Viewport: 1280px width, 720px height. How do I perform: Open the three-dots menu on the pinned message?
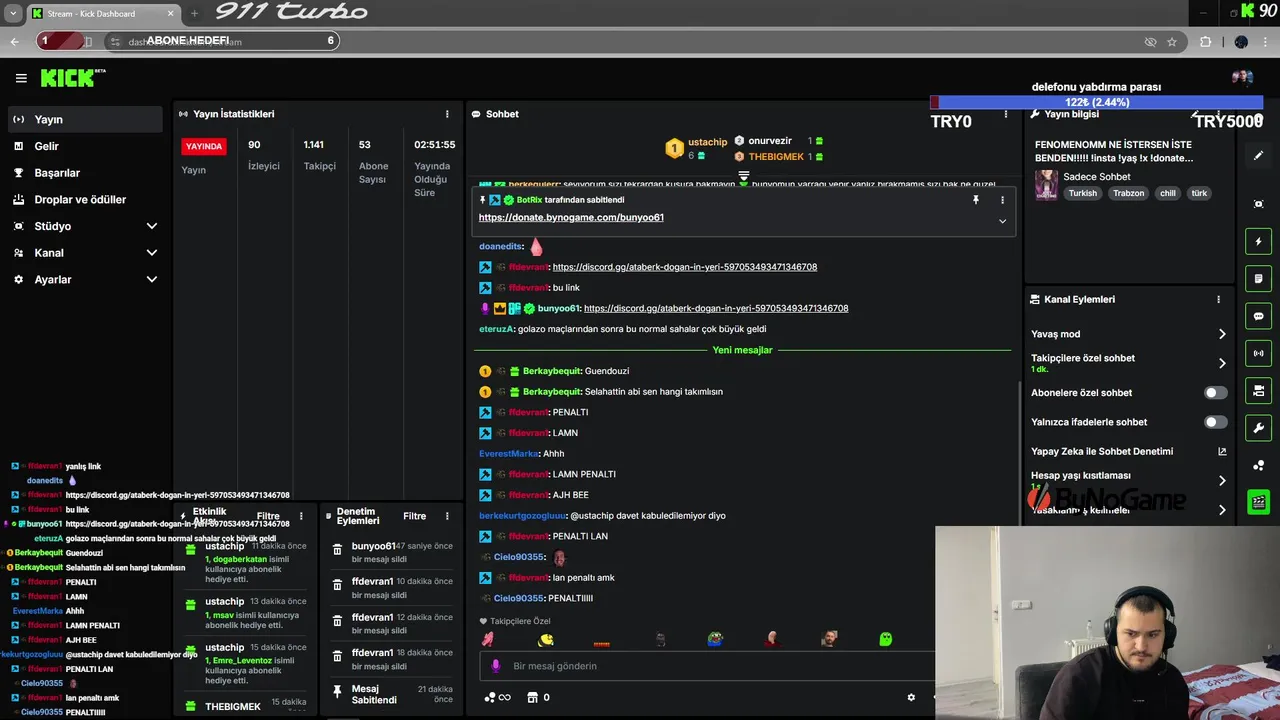click(1002, 200)
